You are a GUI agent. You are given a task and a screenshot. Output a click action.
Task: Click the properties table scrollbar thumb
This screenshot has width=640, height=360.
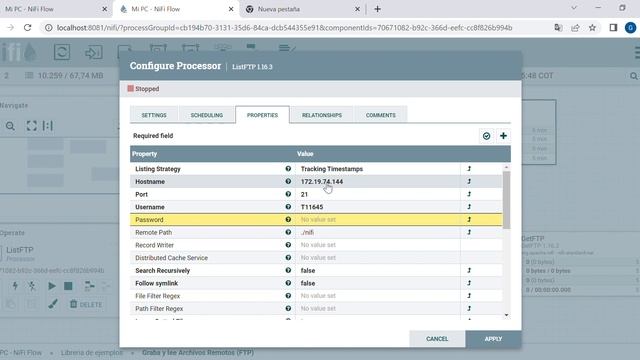point(506,200)
